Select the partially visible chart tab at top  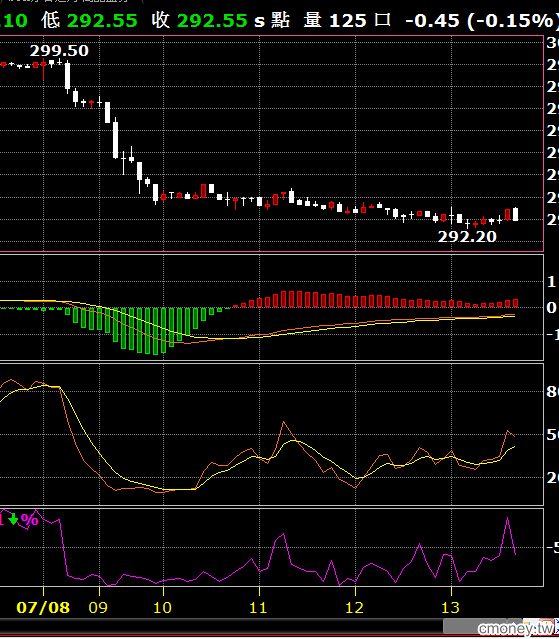point(71,1)
